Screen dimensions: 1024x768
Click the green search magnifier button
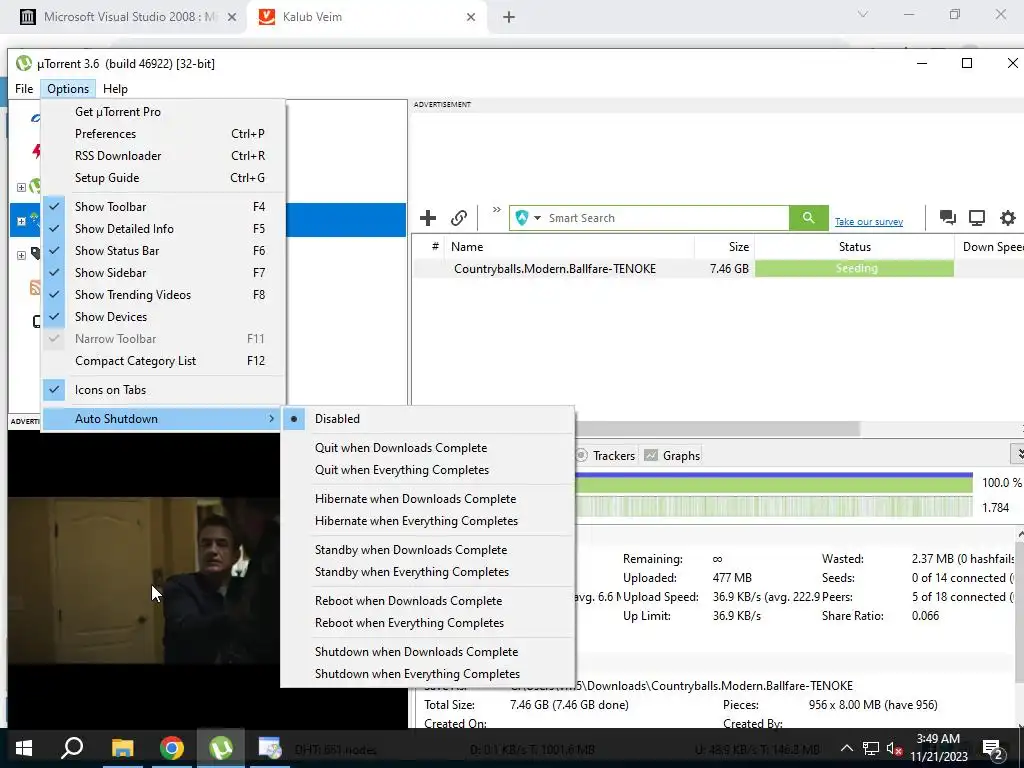coord(808,218)
